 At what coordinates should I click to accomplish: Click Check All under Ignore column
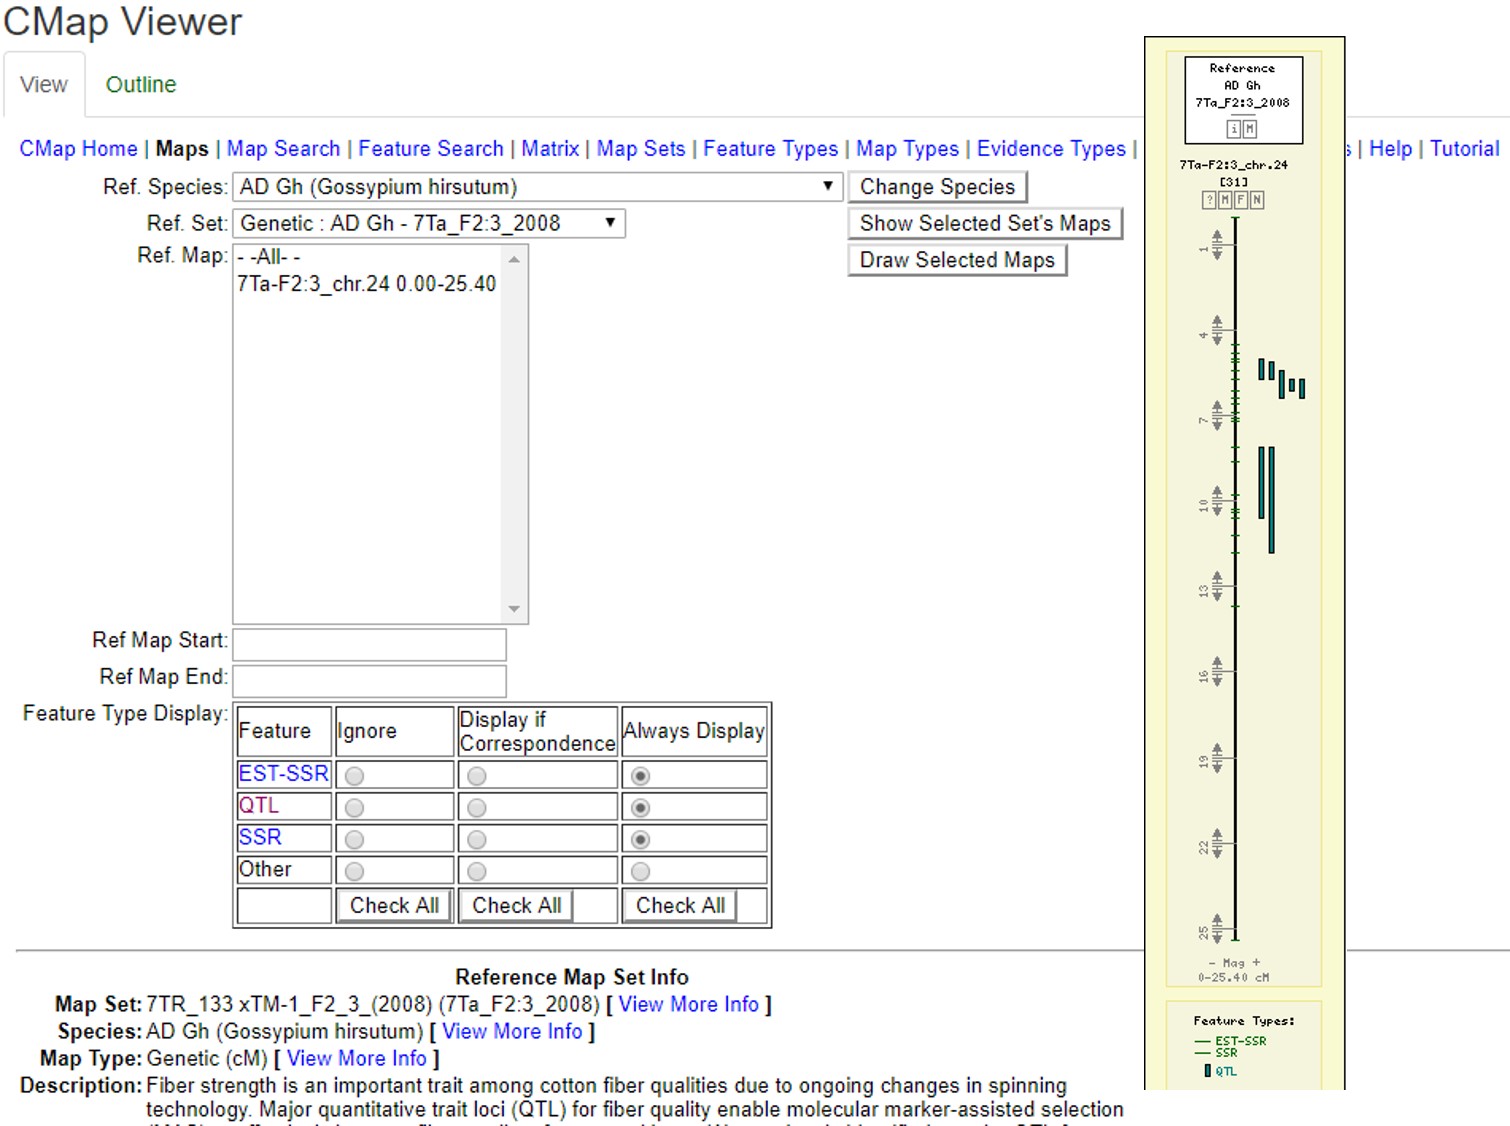[x=394, y=905]
